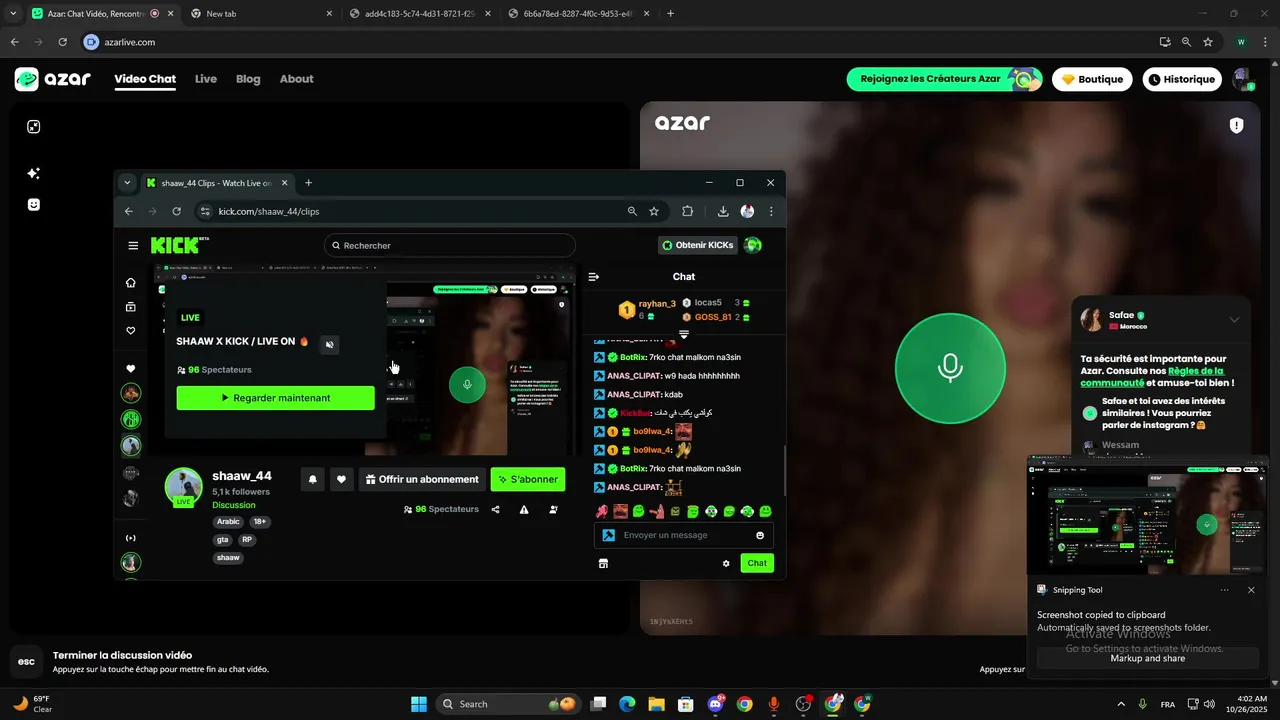The width and height of the screenshot is (1280, 720).
Task: Open Discord from taskbar
Action: pos(715,704)
